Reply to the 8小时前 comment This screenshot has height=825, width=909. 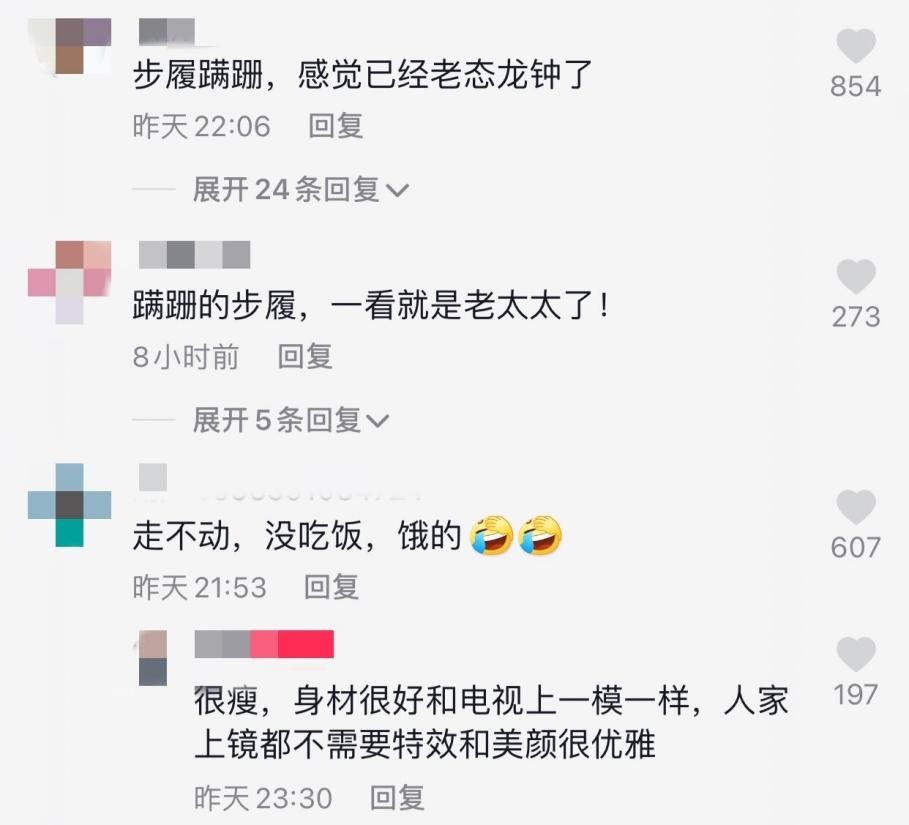click(x=305, y=356)
